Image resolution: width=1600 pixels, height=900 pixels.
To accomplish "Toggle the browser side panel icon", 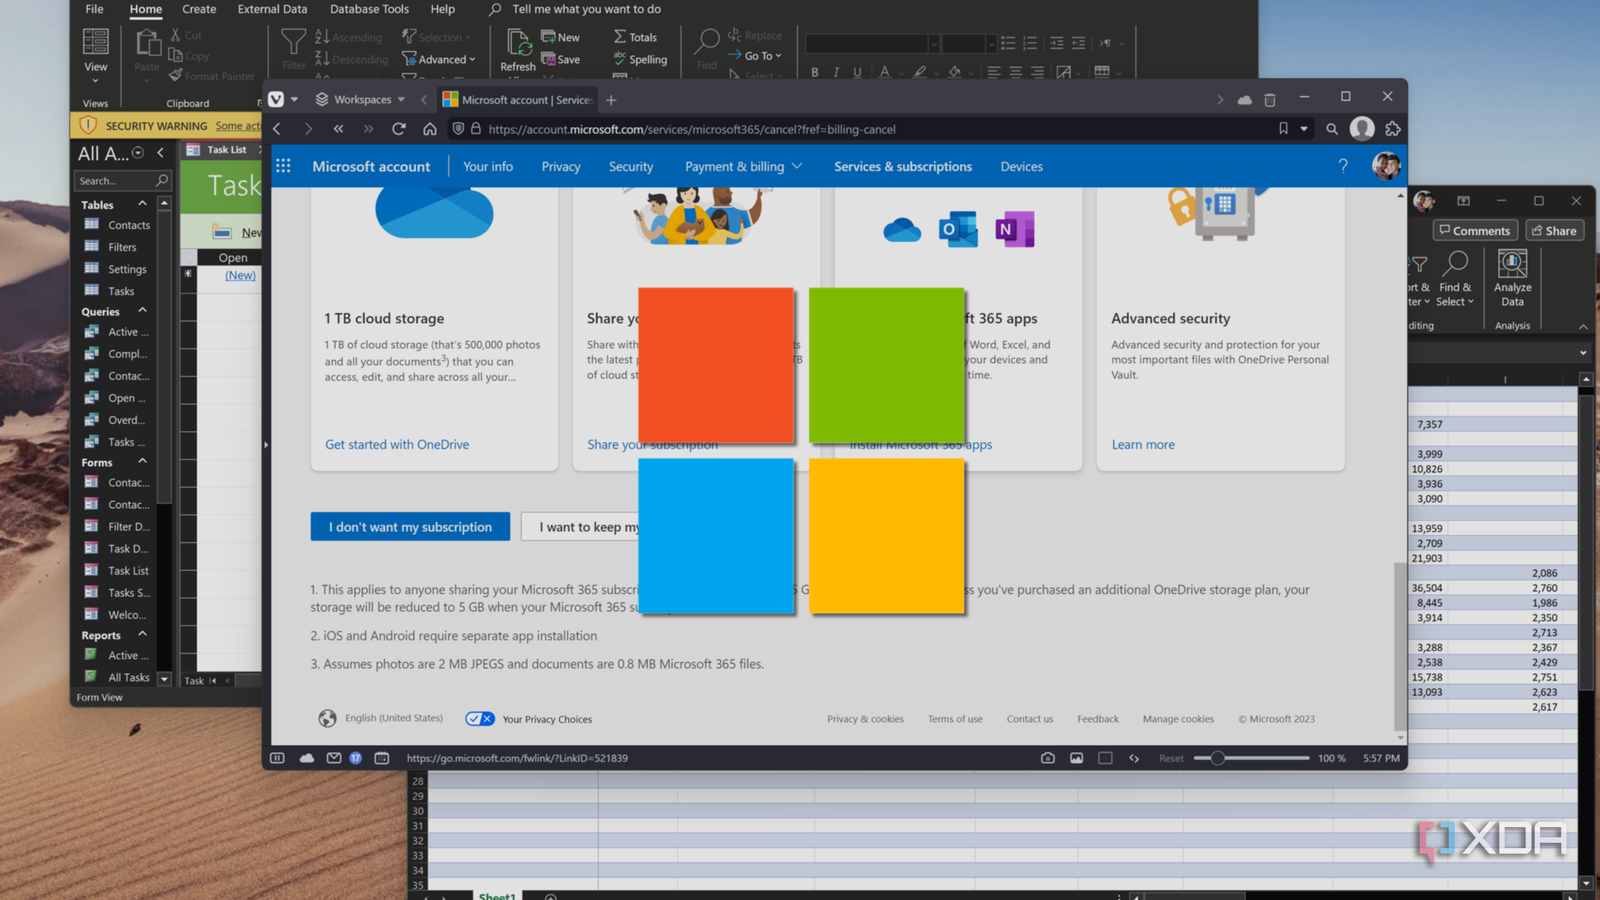I will 278,758.
